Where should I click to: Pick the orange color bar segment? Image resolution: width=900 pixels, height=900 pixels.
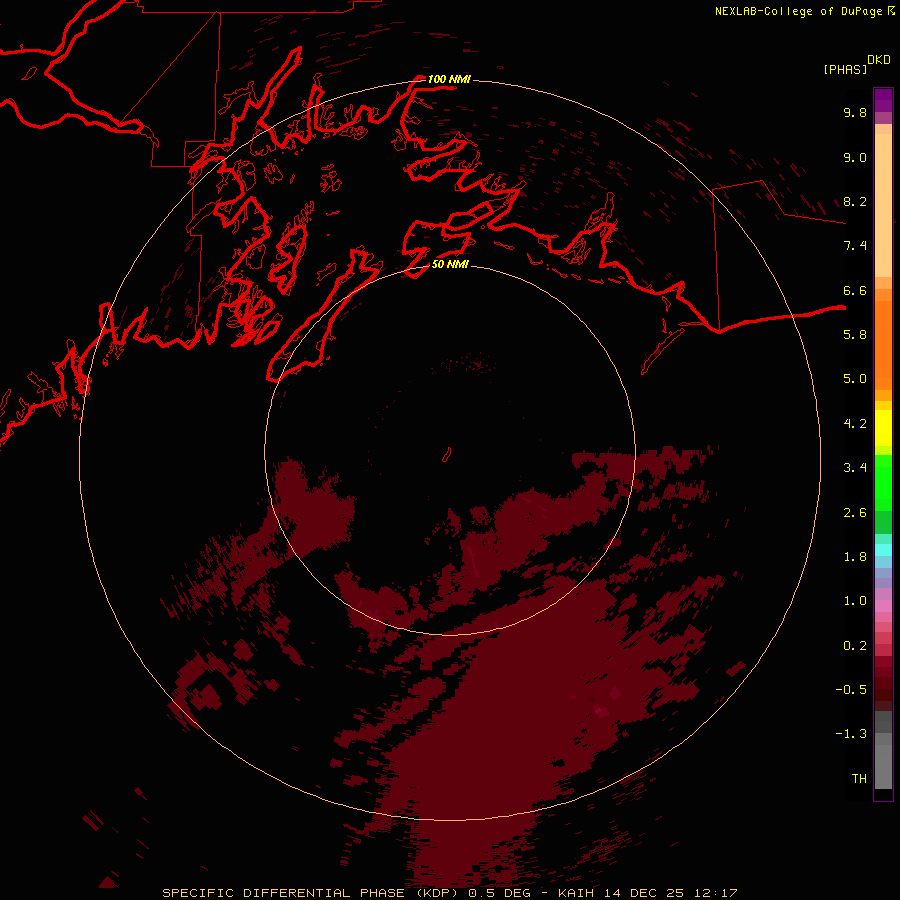883,345
